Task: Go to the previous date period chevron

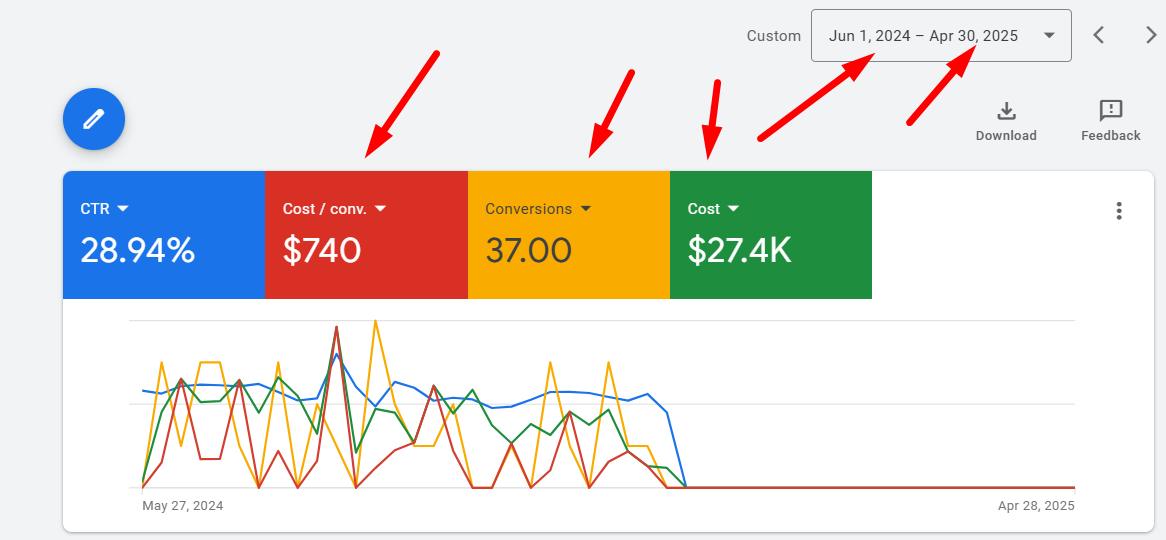Action: 1098,36
